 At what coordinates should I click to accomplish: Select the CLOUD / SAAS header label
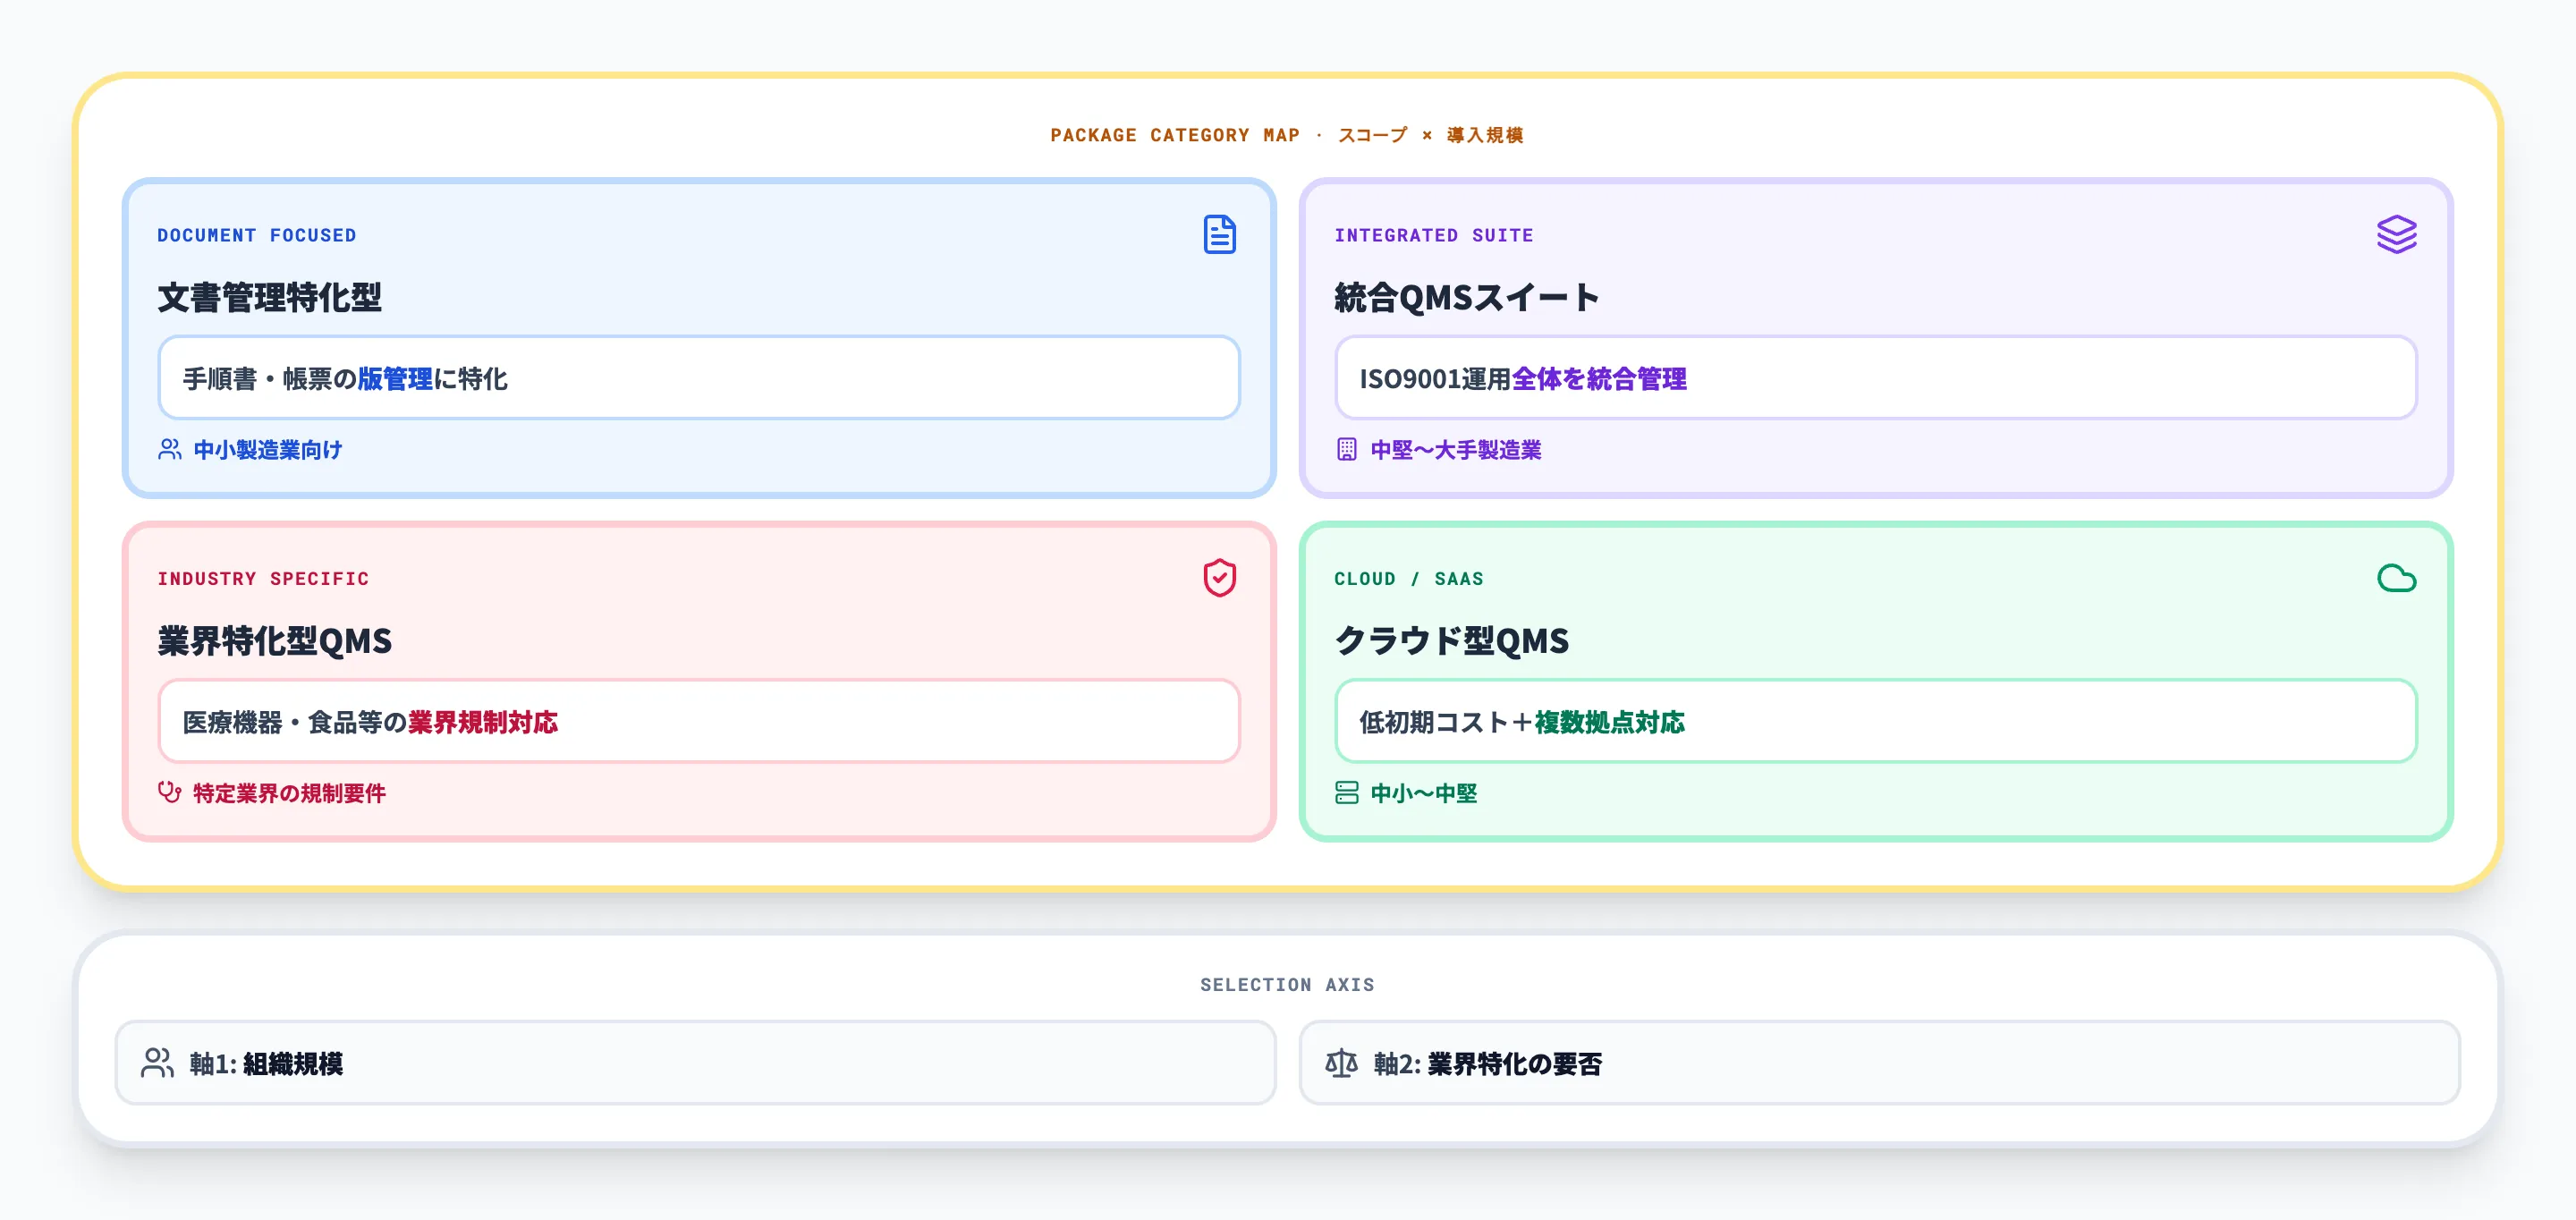(x=1408, y=578)
